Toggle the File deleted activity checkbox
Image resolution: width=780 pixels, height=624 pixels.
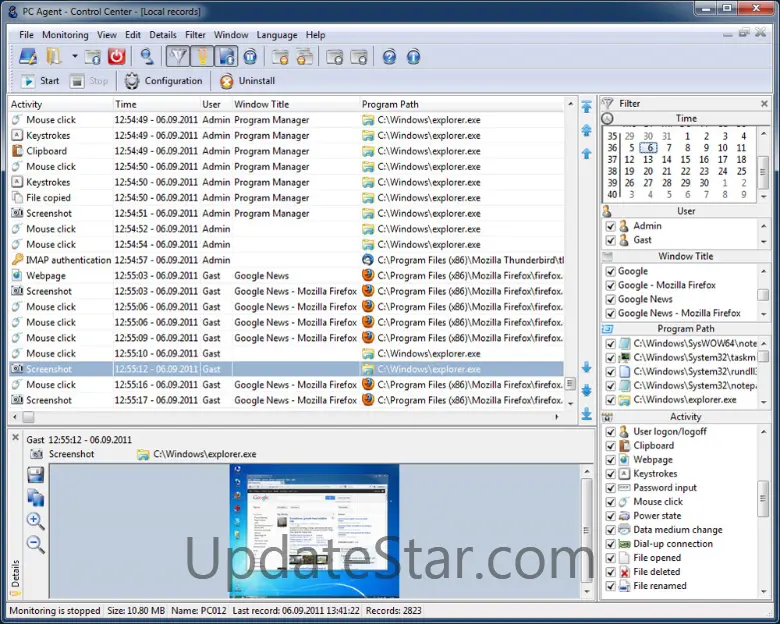[x=610, y=572]
